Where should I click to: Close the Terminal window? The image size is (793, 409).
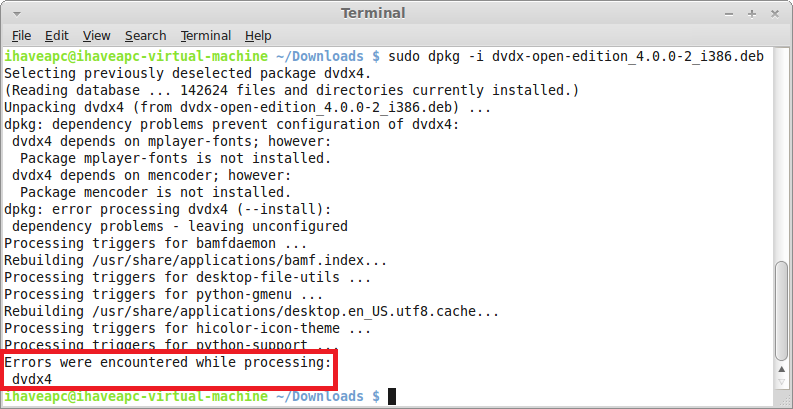(x=774, y=14)
